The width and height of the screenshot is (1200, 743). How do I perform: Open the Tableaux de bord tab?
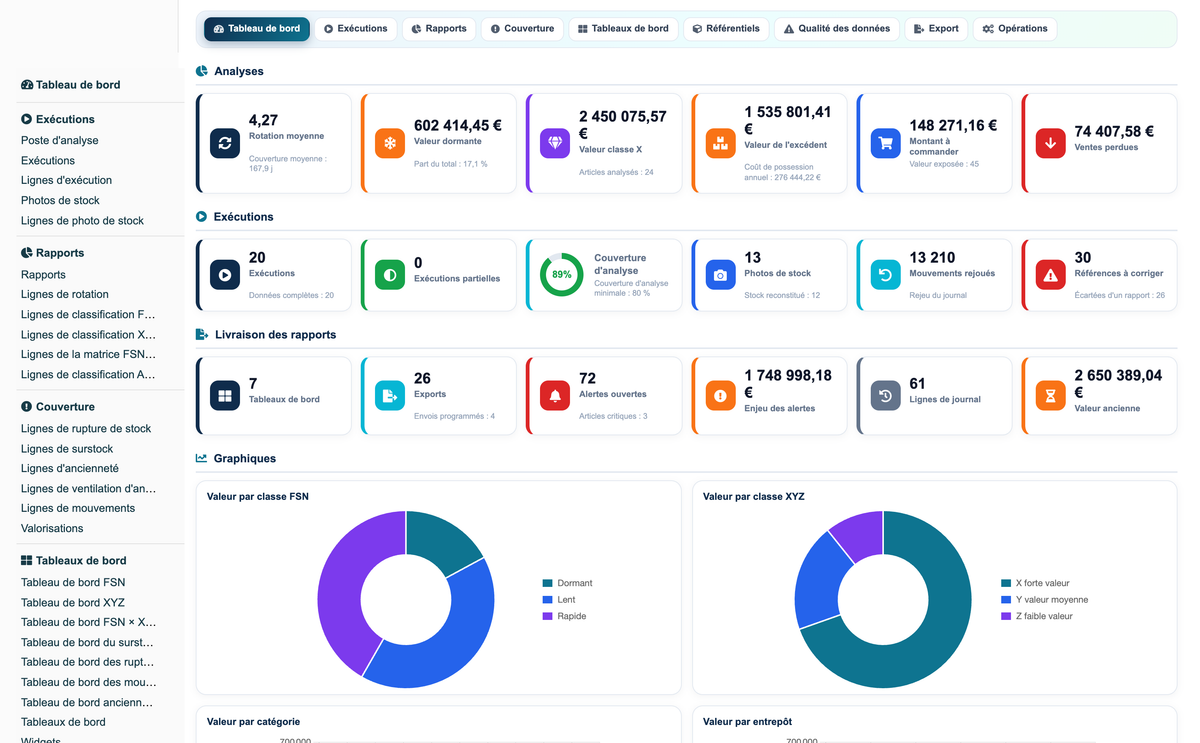(623, 29)
